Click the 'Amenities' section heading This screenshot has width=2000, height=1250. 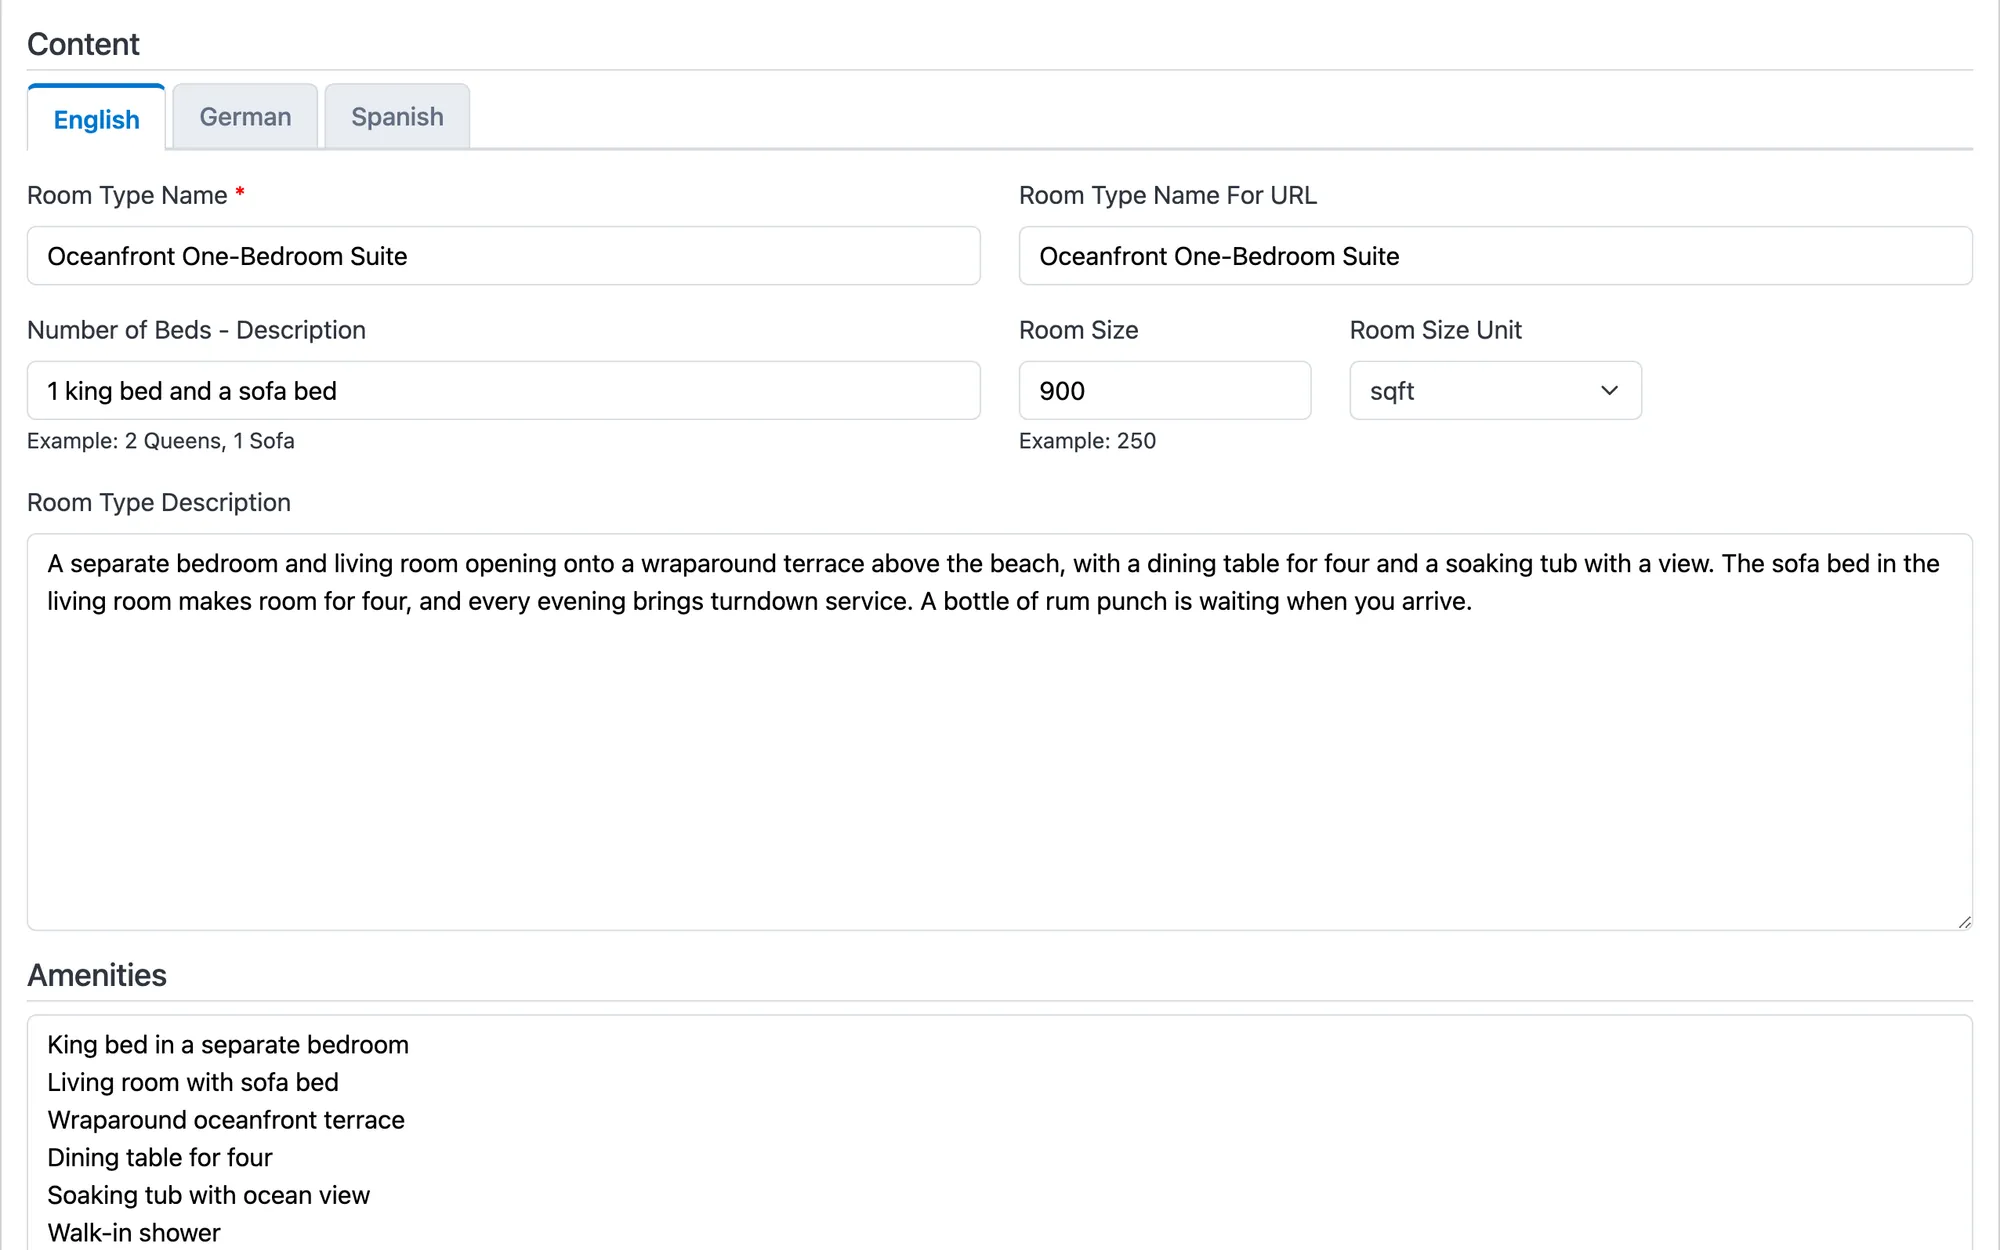pos(97,975)
